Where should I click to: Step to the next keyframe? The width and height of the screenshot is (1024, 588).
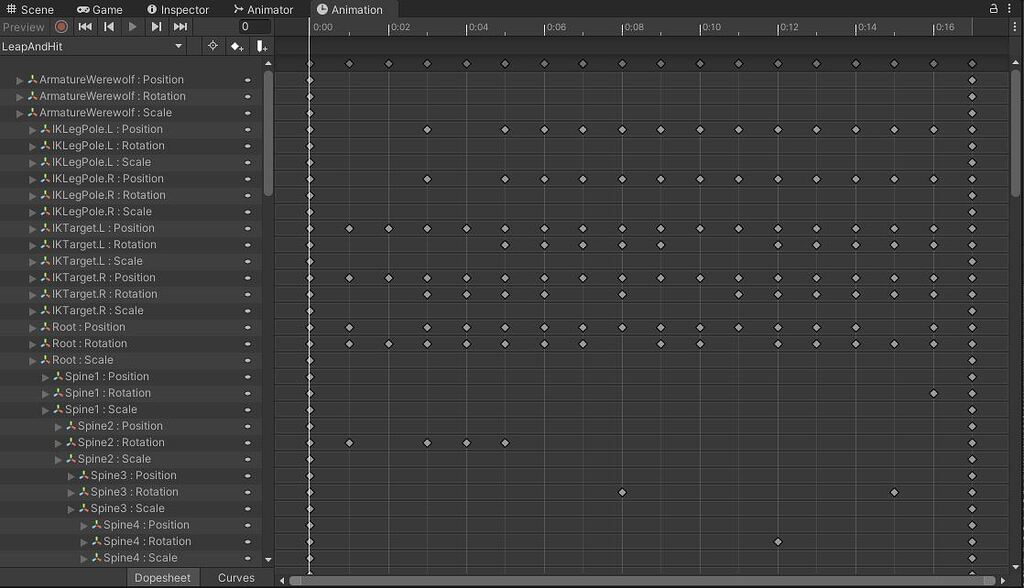click(x=156, y=27)
